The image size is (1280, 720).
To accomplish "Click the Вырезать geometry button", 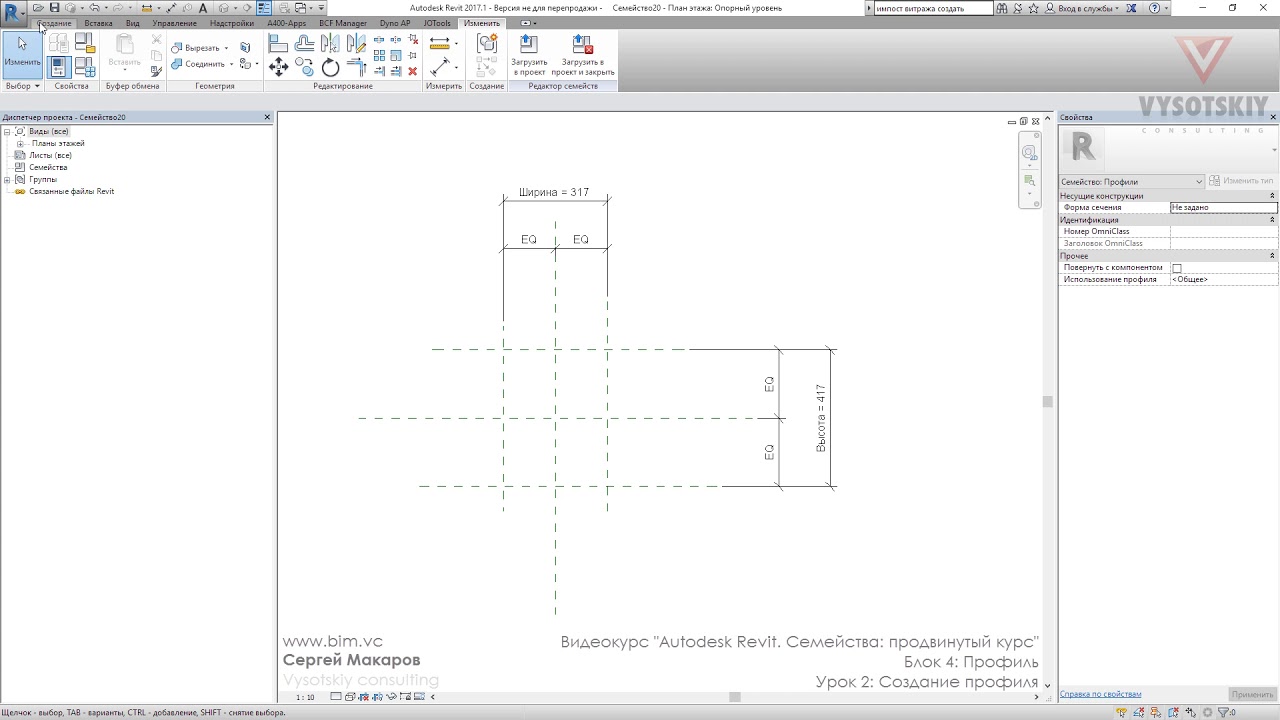I will point(200,48).
